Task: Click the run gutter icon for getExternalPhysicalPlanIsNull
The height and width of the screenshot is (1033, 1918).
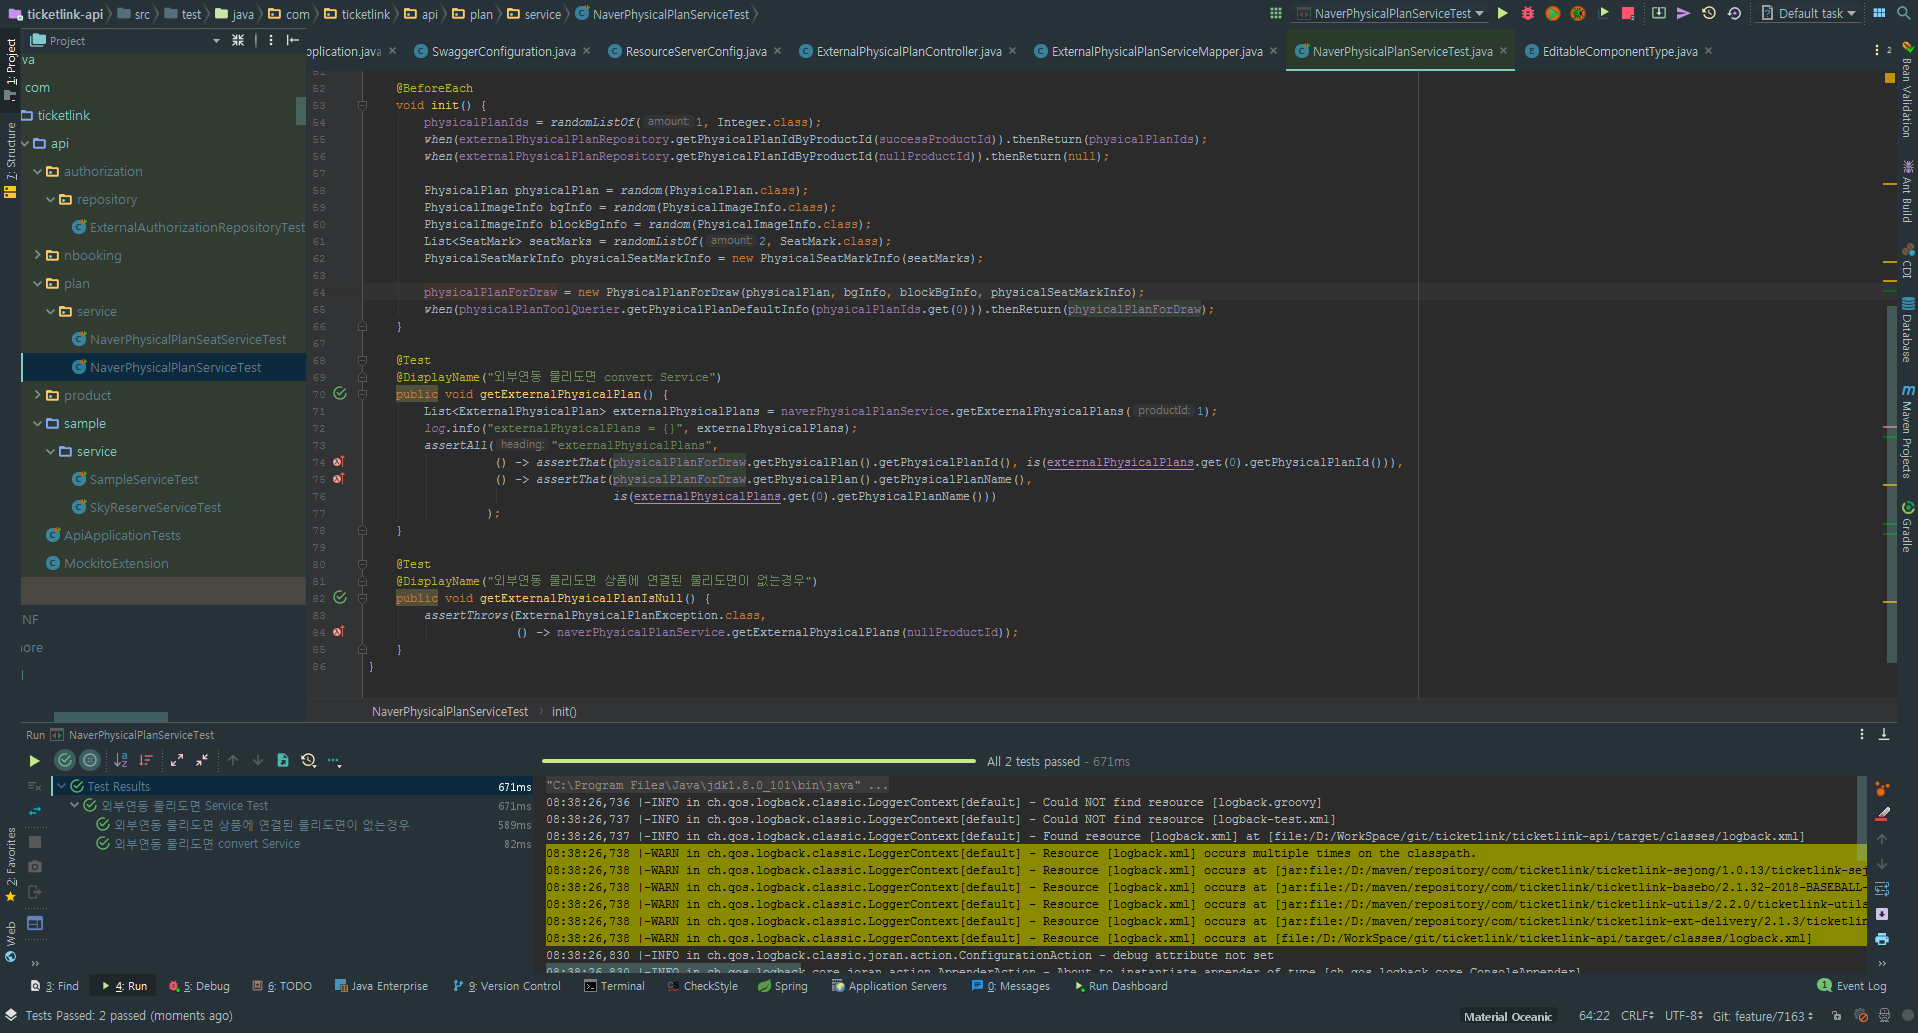Action: coord(340,598)
